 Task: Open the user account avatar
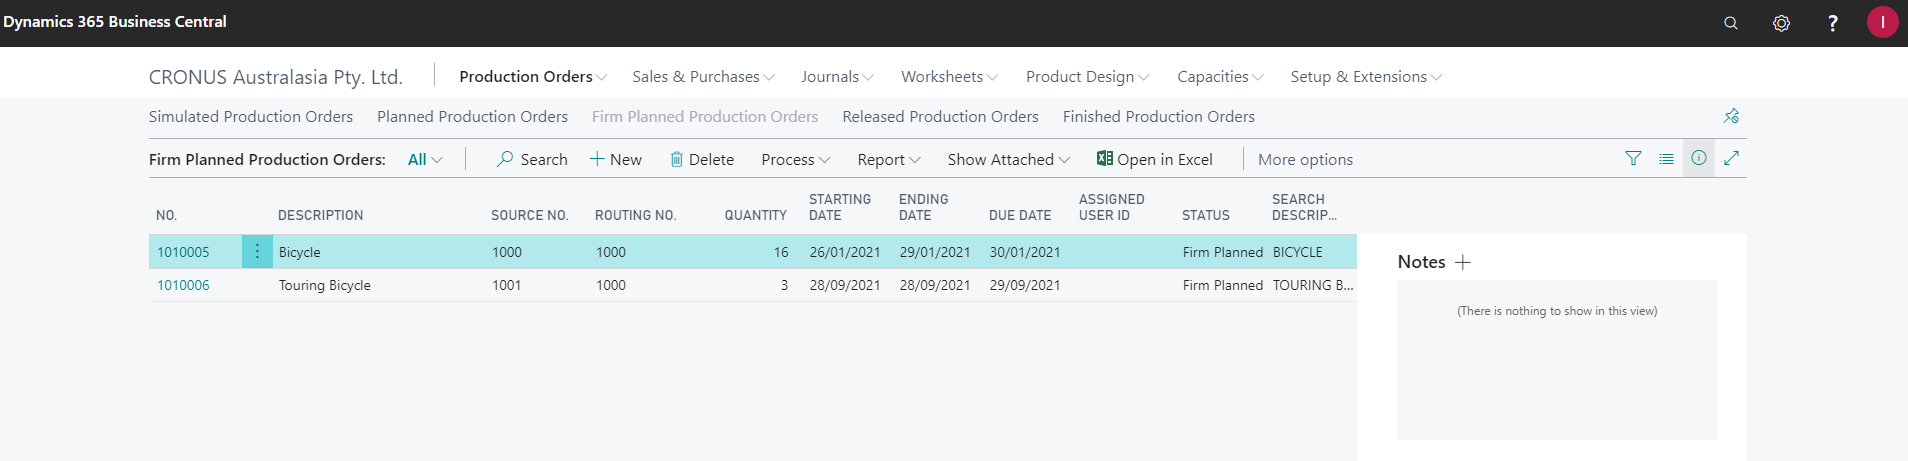[1882, 22]
